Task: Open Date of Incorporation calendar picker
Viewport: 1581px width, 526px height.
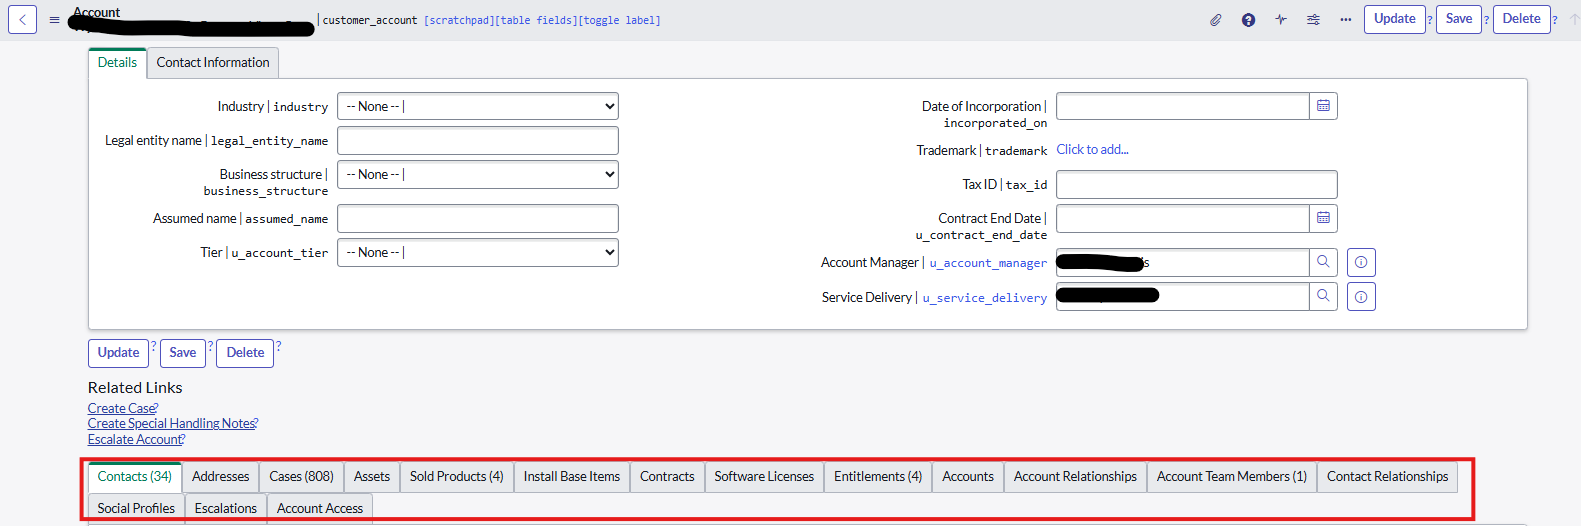Action: click(x=1323, y=106)
